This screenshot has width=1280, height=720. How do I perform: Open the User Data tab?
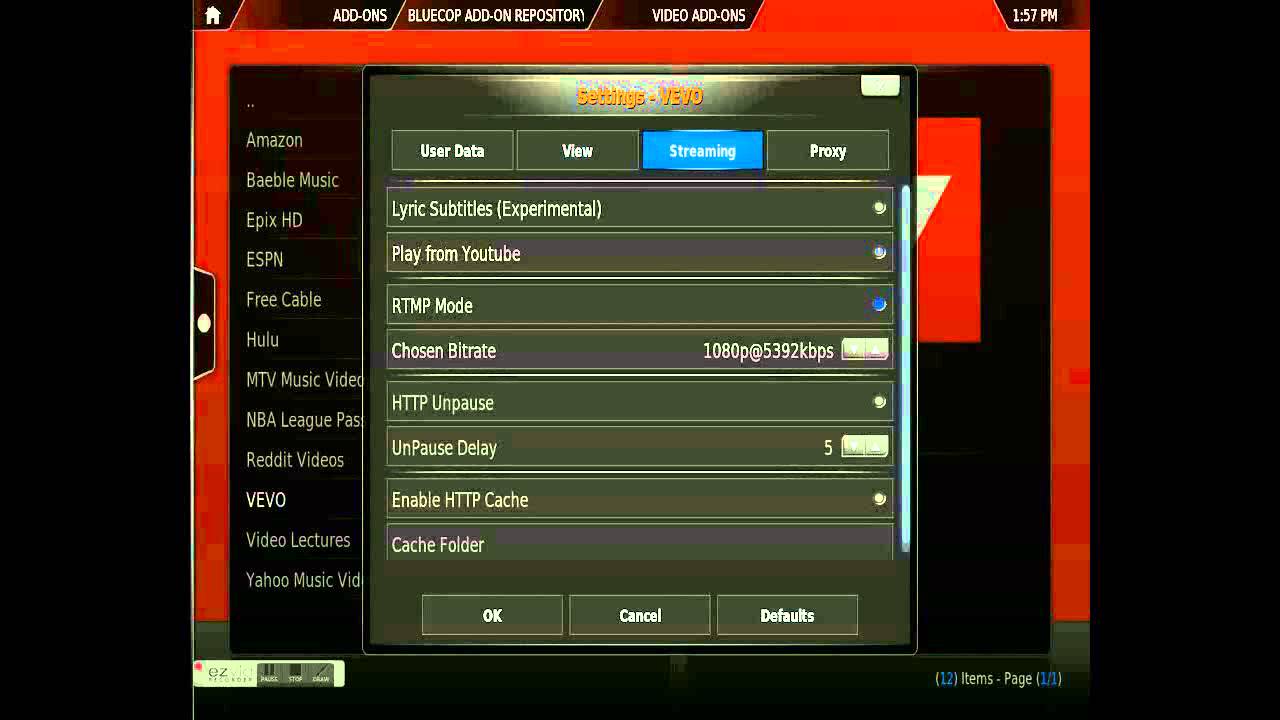(452, 151)
